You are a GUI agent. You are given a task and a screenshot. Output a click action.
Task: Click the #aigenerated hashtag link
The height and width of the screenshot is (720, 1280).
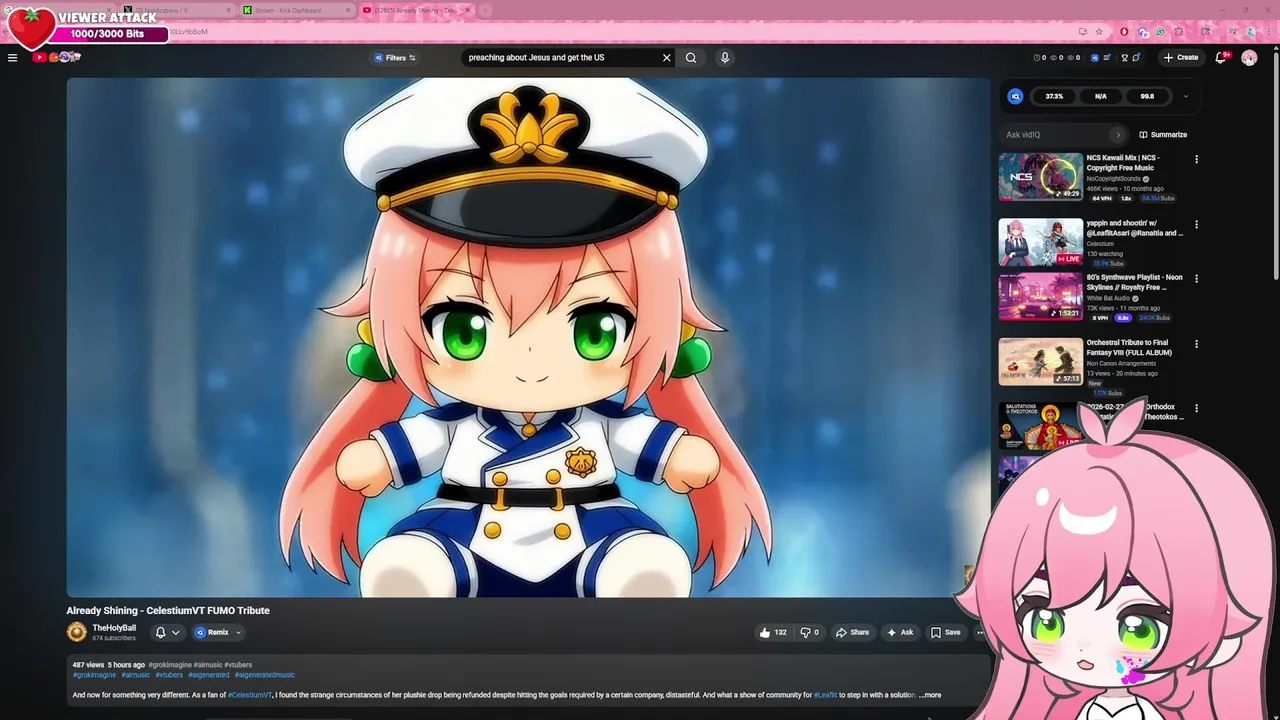pyautogui.click(x=209, y=675)
